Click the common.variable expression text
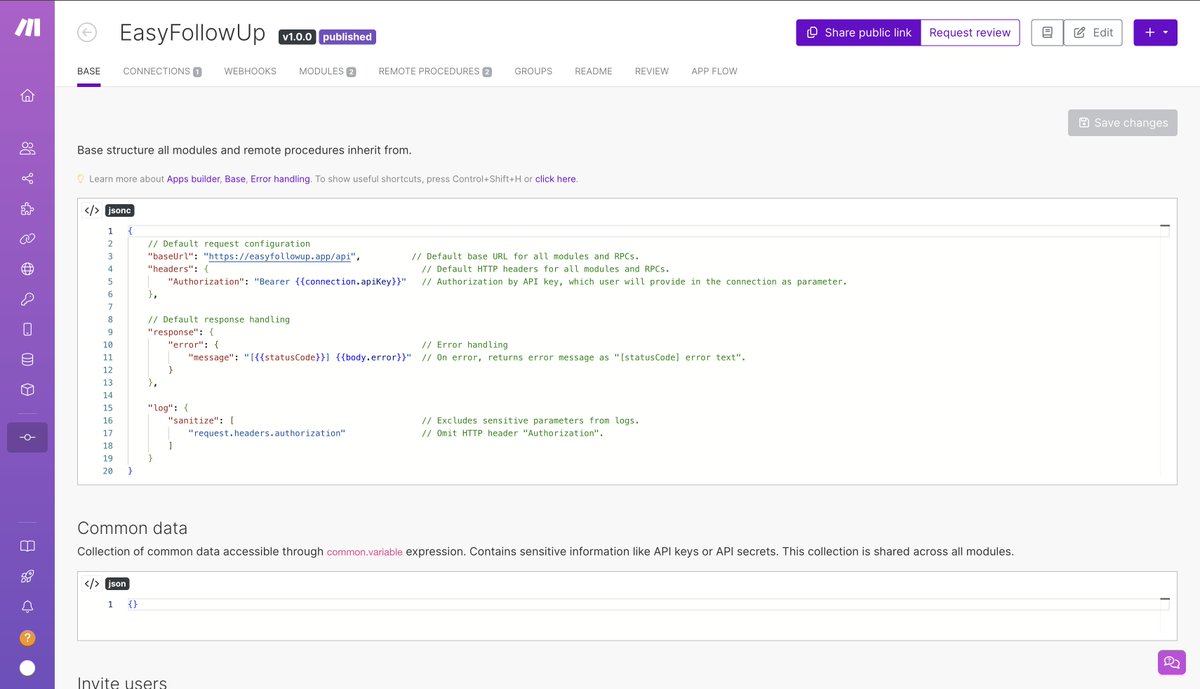Screen dimensions: 1200x689 [x=365, y=552]
